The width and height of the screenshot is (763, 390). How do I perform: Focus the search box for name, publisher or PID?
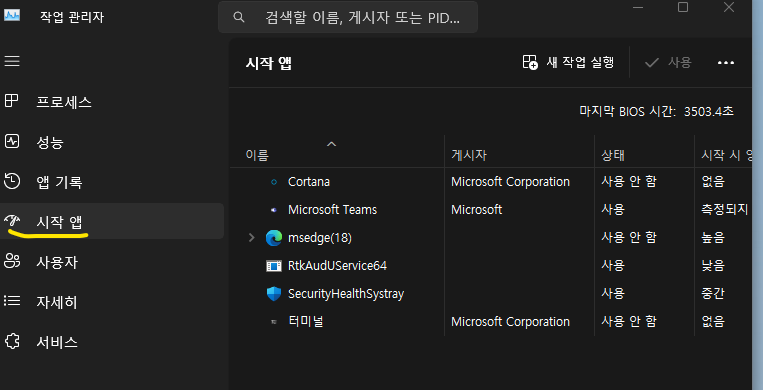tap(348, 18)
